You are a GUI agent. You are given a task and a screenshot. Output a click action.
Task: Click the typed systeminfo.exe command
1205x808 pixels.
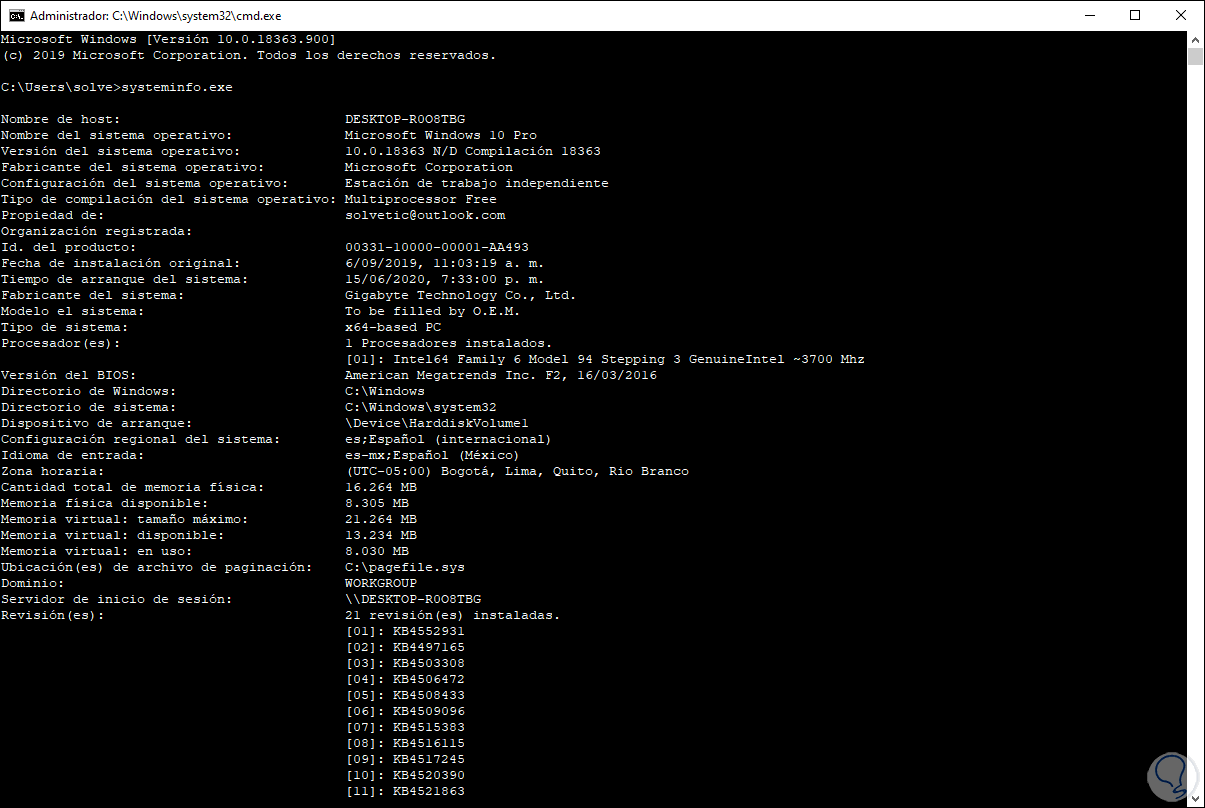176,87
